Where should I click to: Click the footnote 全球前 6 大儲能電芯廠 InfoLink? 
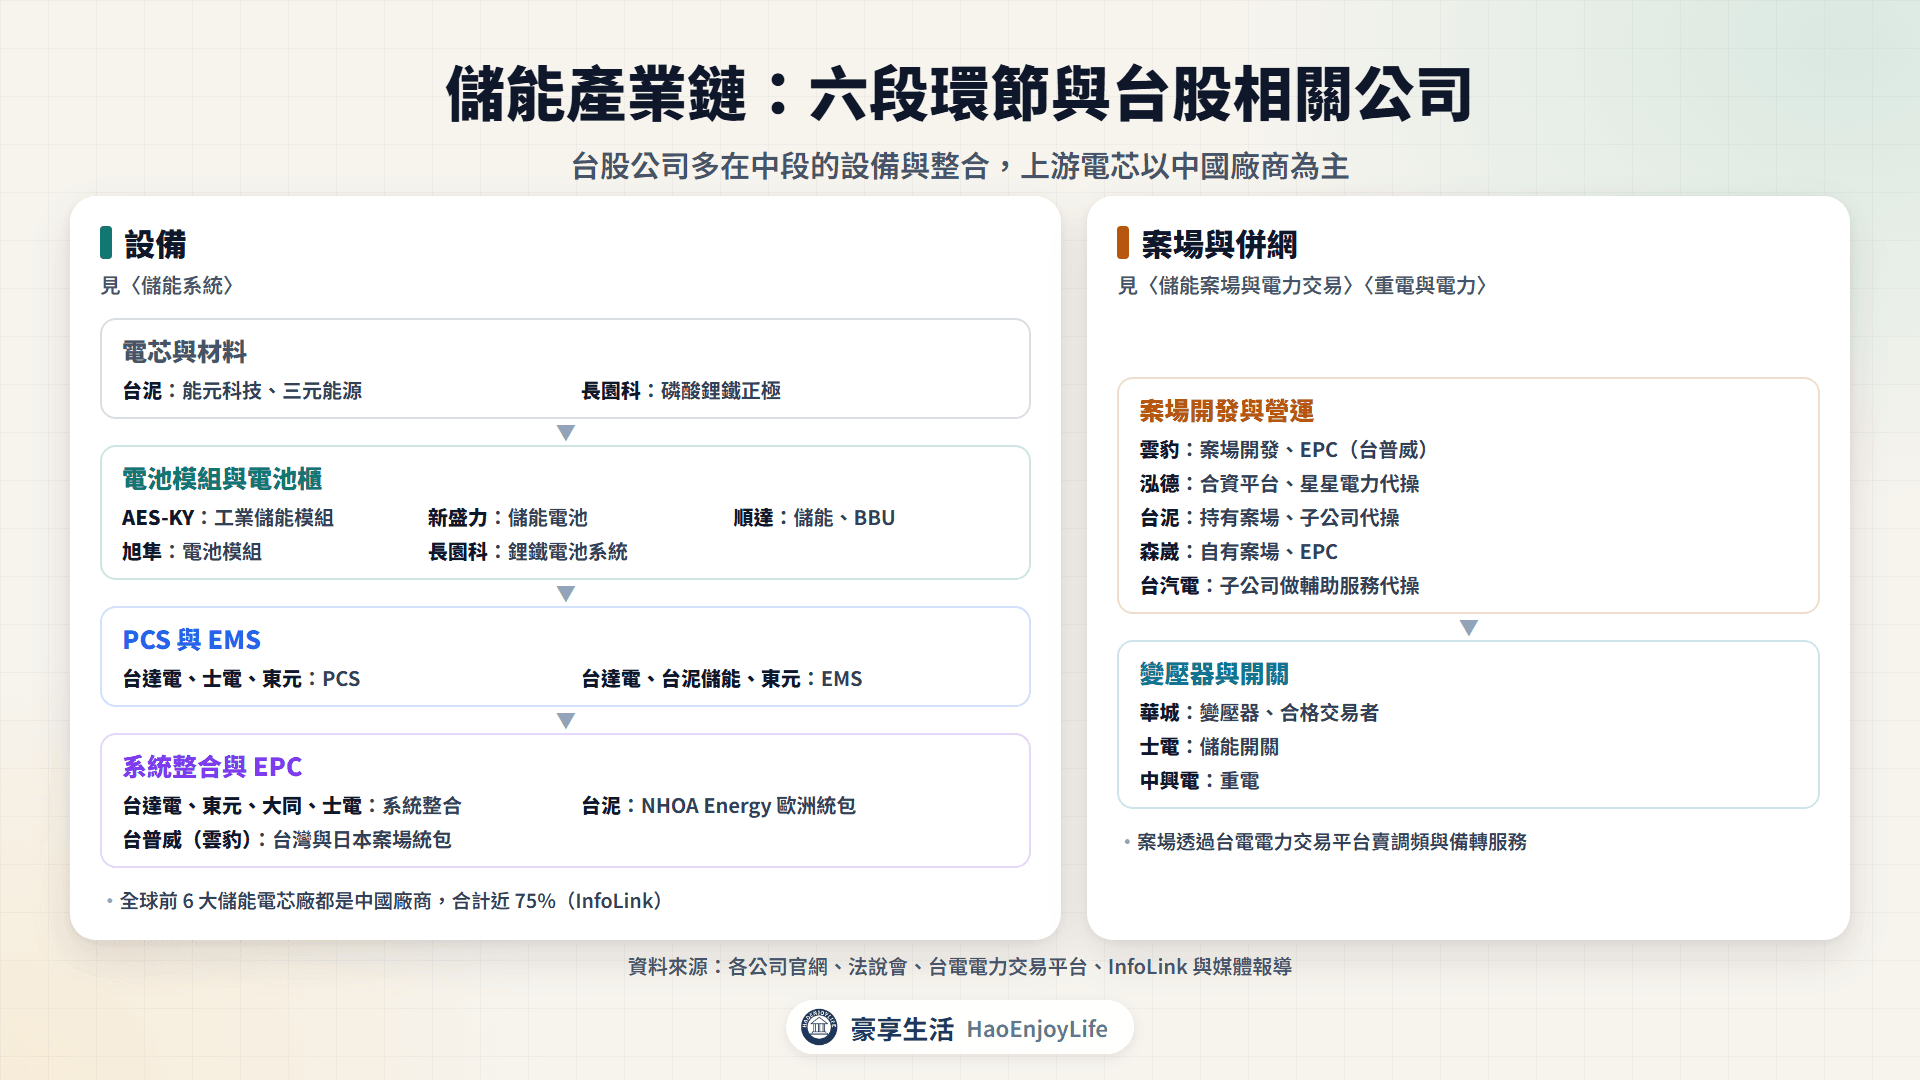click(392, 901)
